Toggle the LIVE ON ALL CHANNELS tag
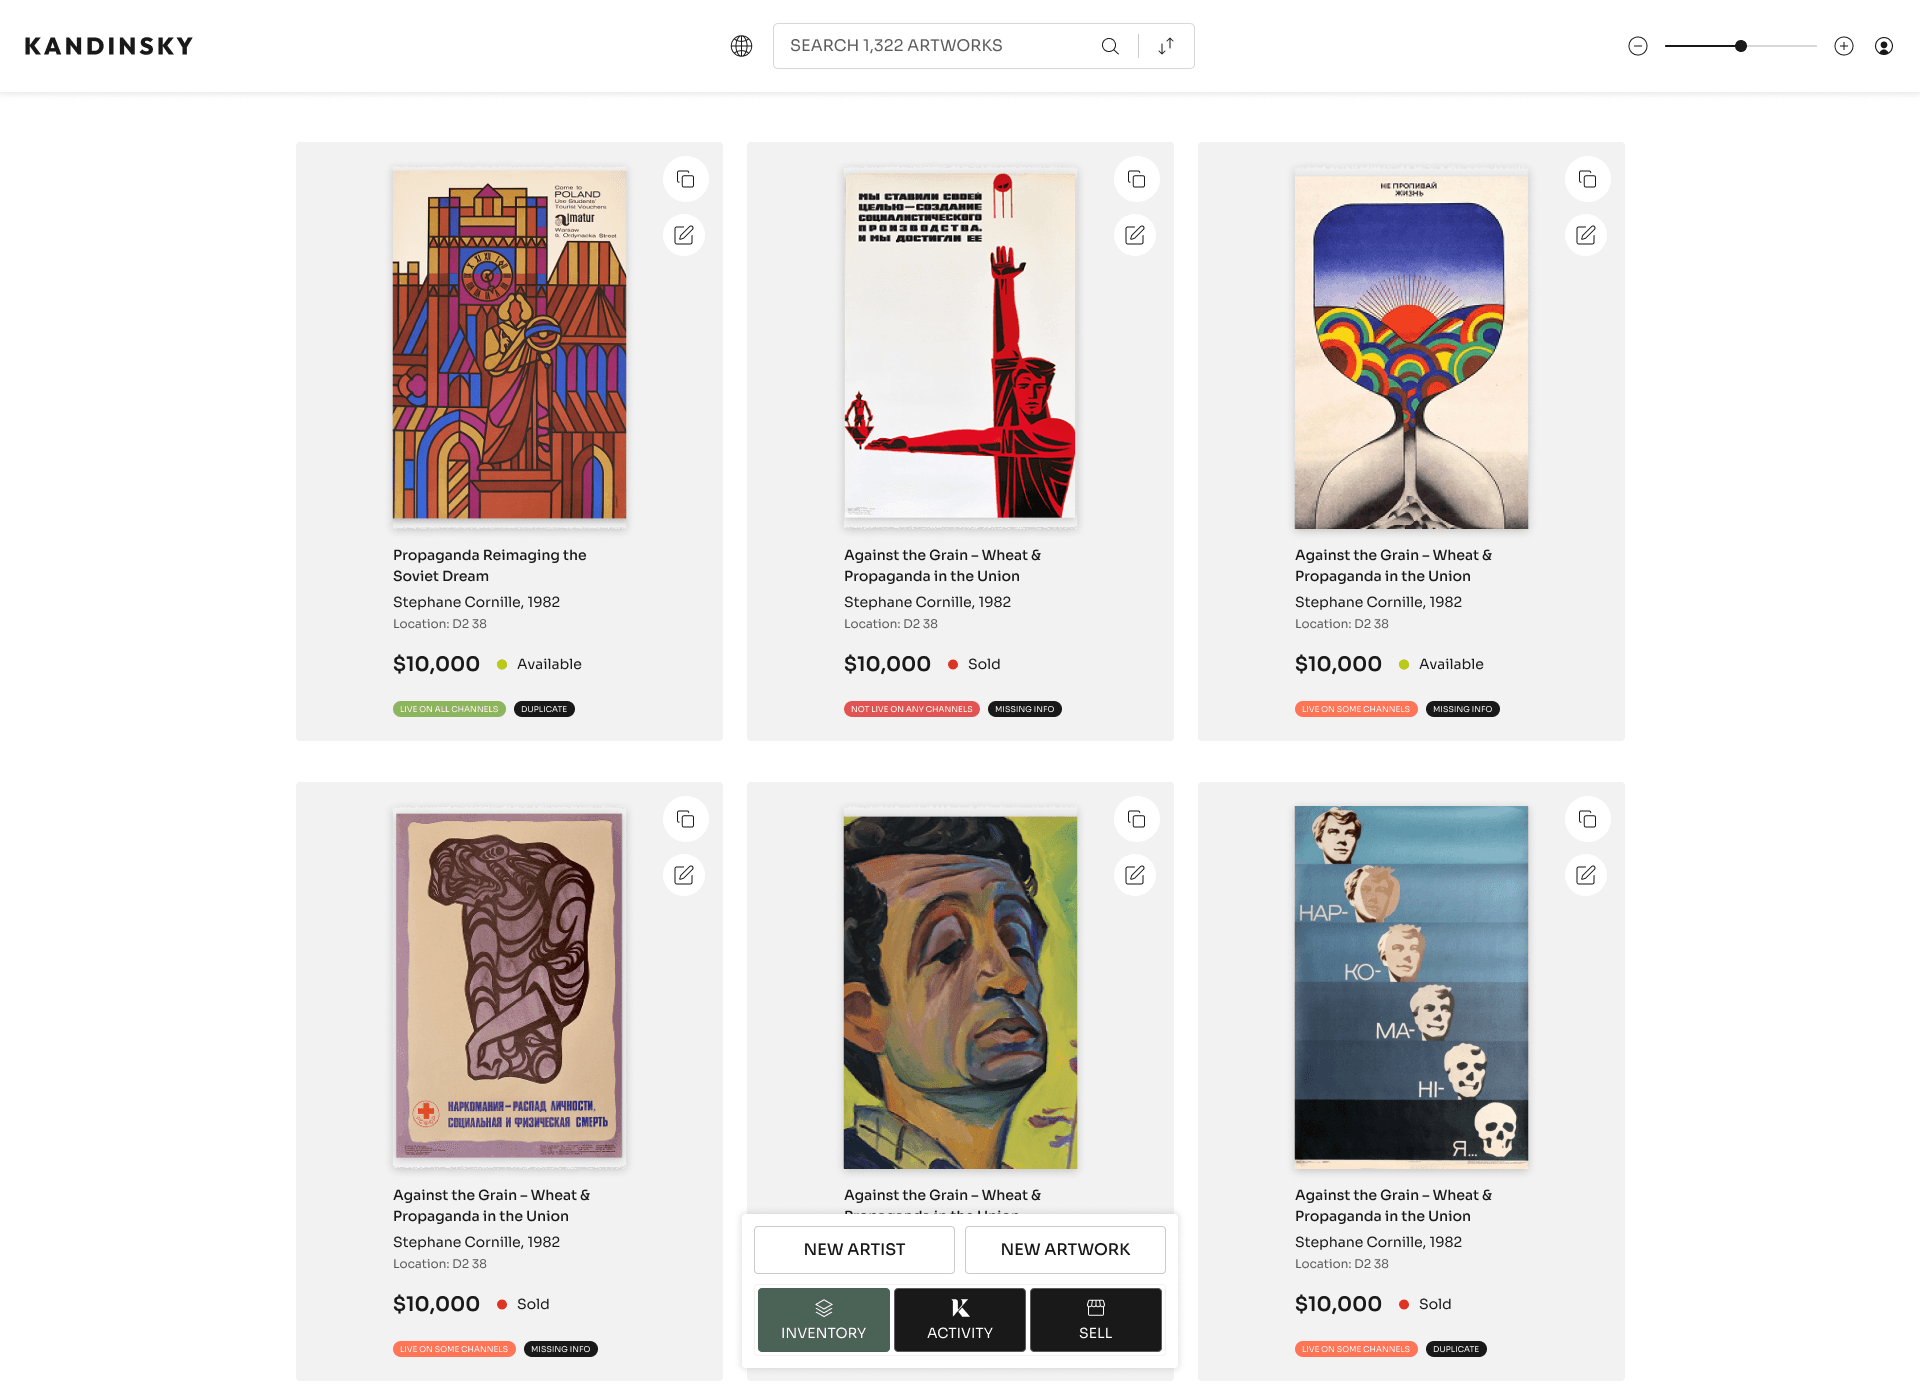This screenshot has height=1398, width=1920. (x=448, y=708)
